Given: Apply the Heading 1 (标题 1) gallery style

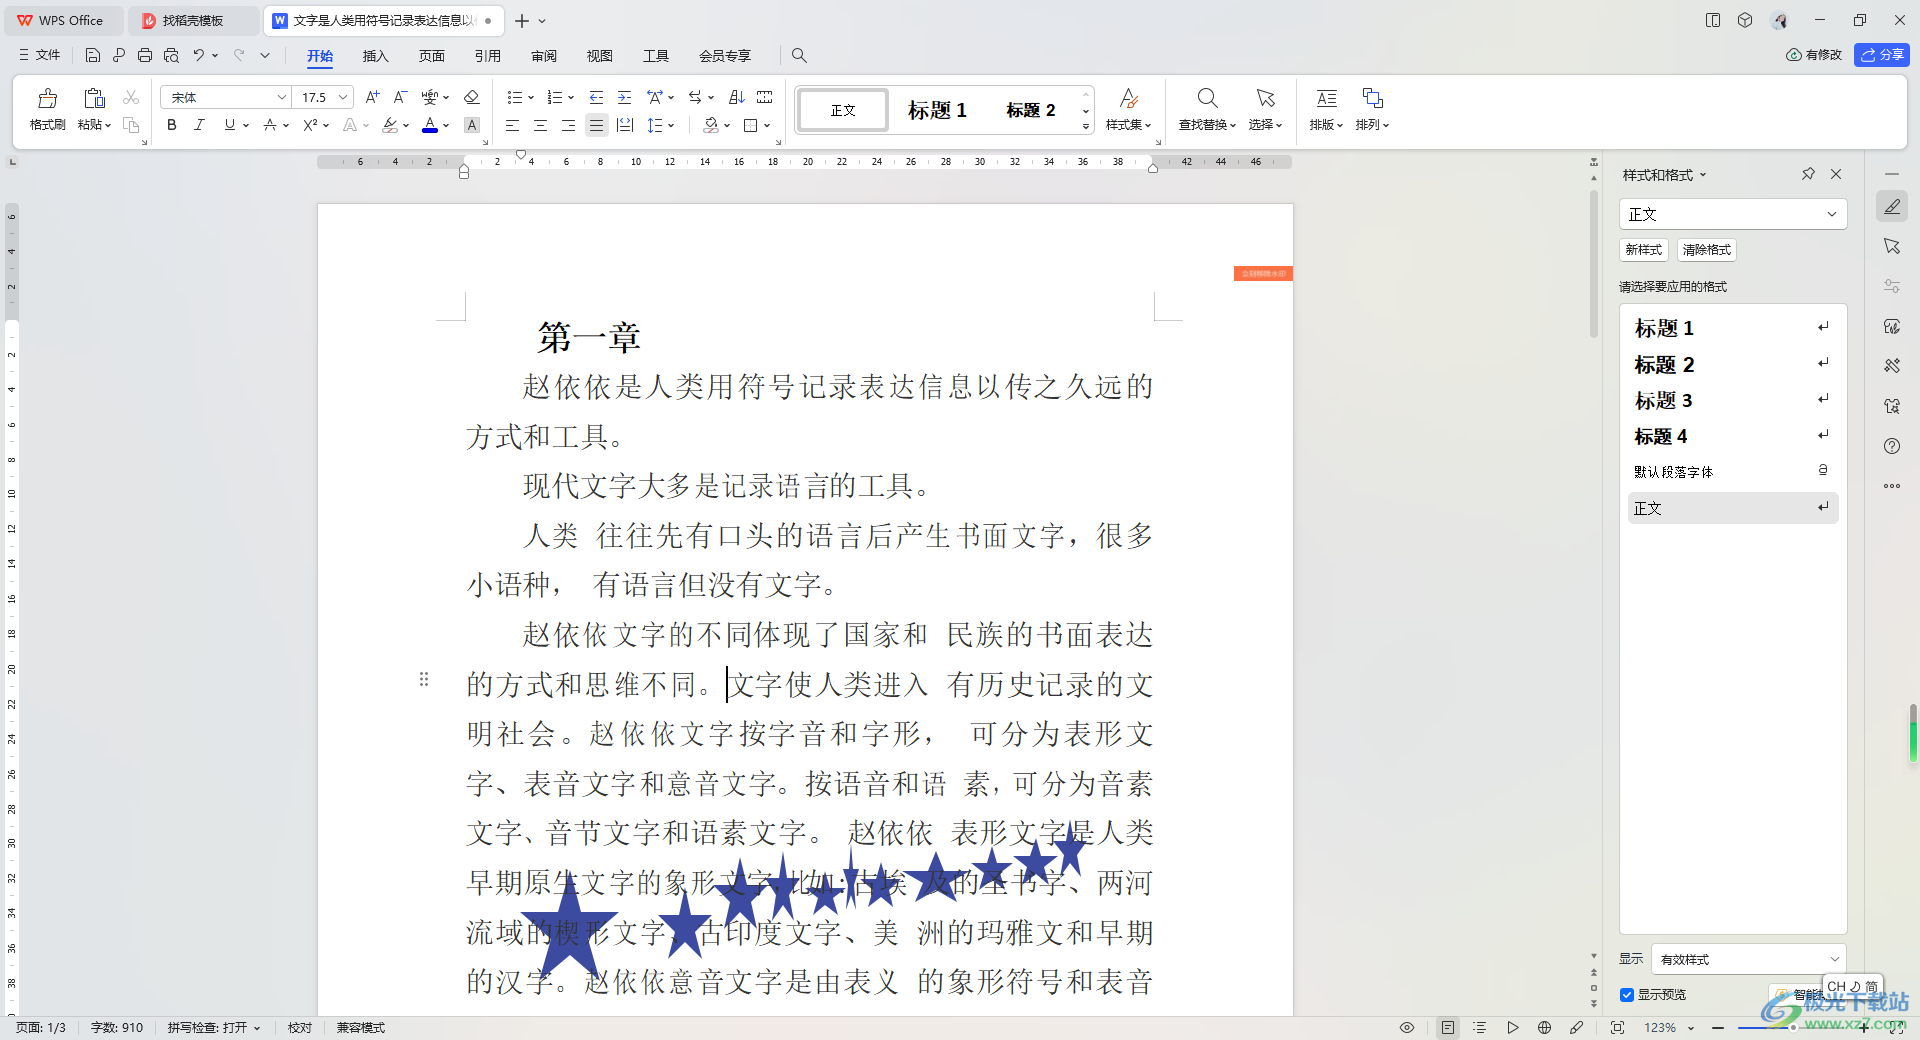Looking at the screenshot, I should pos(937,110).
